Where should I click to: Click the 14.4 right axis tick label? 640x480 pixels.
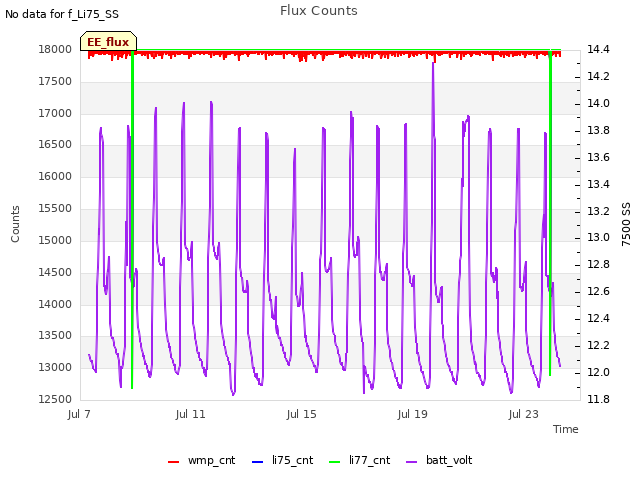(x=598, y=49)
